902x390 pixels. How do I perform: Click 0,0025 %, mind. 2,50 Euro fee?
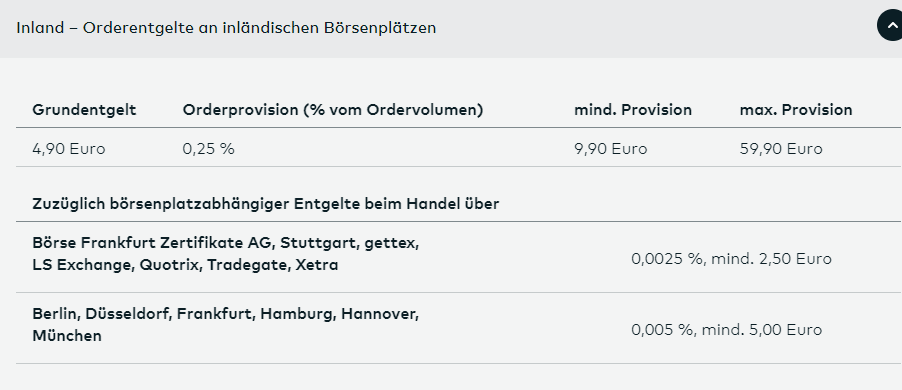point(731,259)
